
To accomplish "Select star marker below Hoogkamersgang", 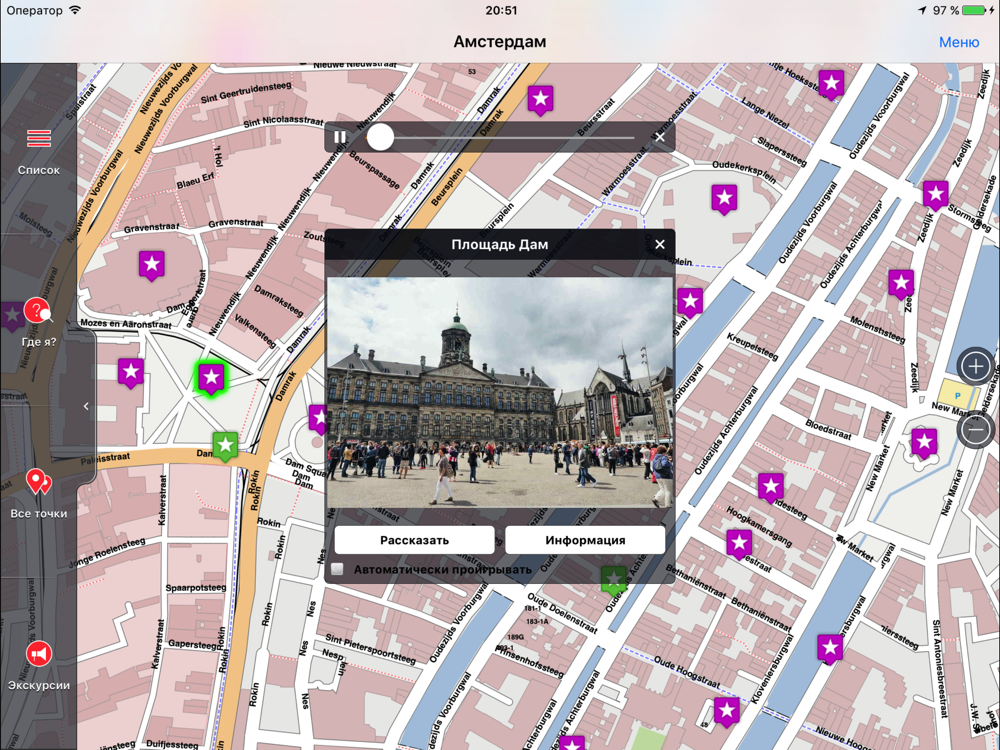I will 739,544.
